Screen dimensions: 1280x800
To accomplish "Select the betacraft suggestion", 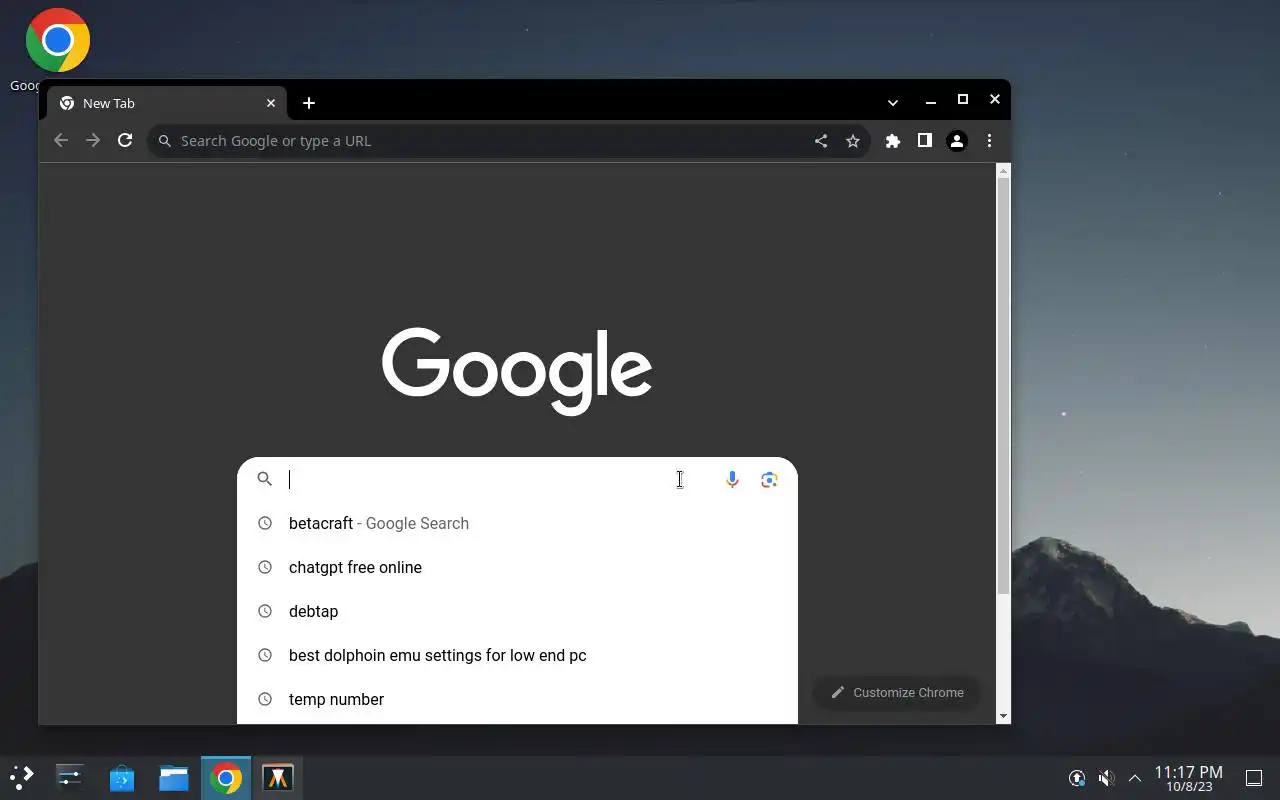I will pyautogui.click(x=517, y=523).
